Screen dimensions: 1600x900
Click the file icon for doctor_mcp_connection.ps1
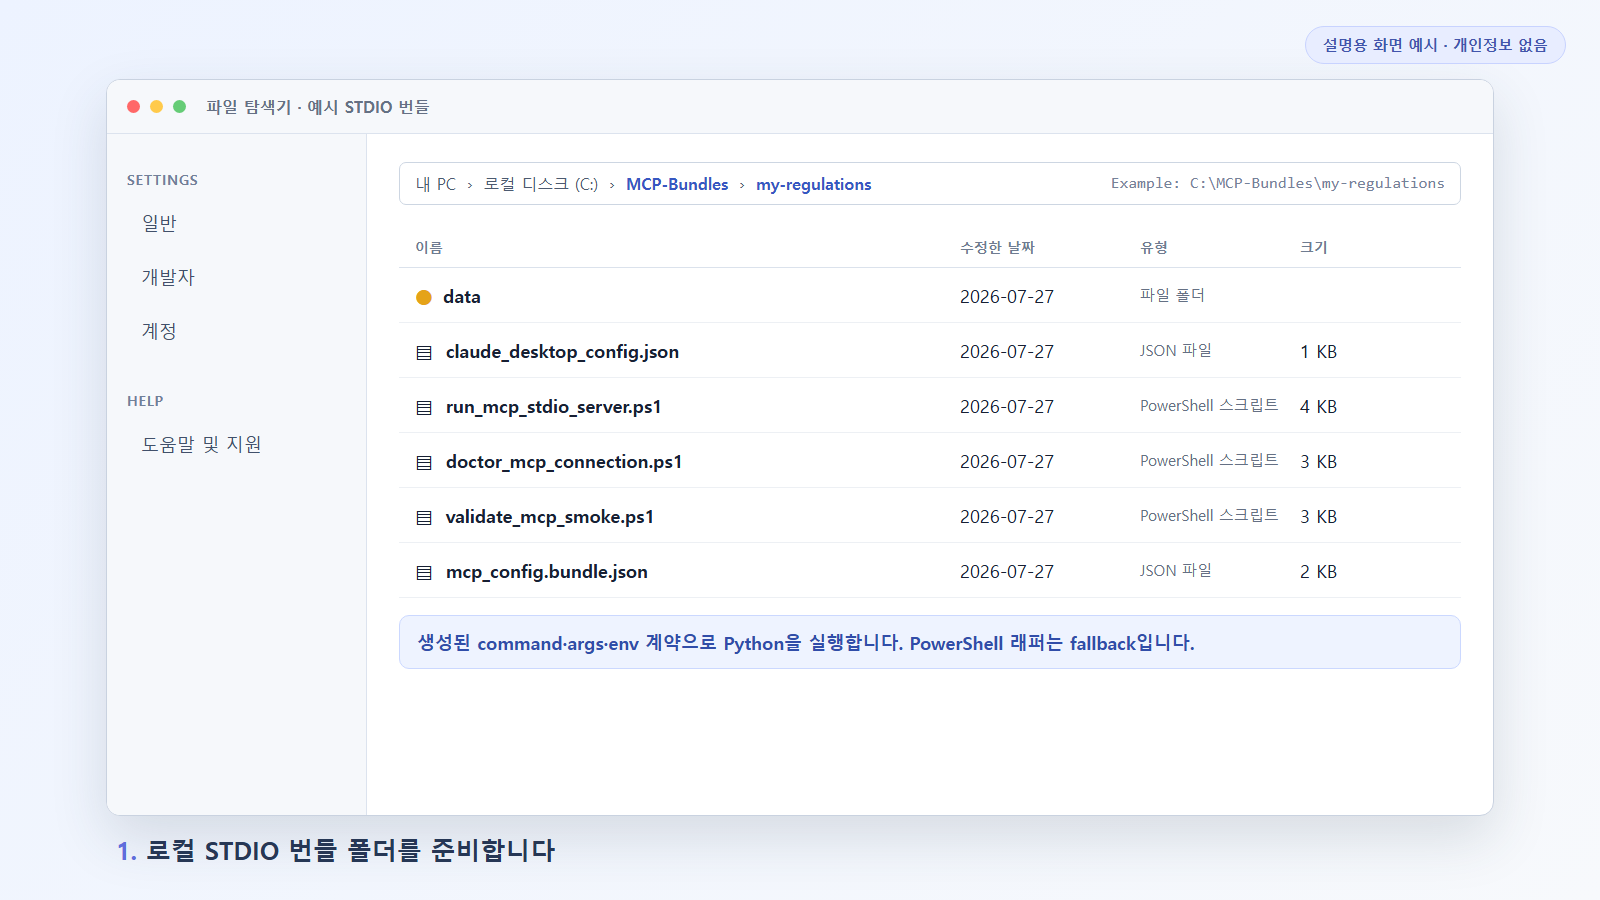424,462
